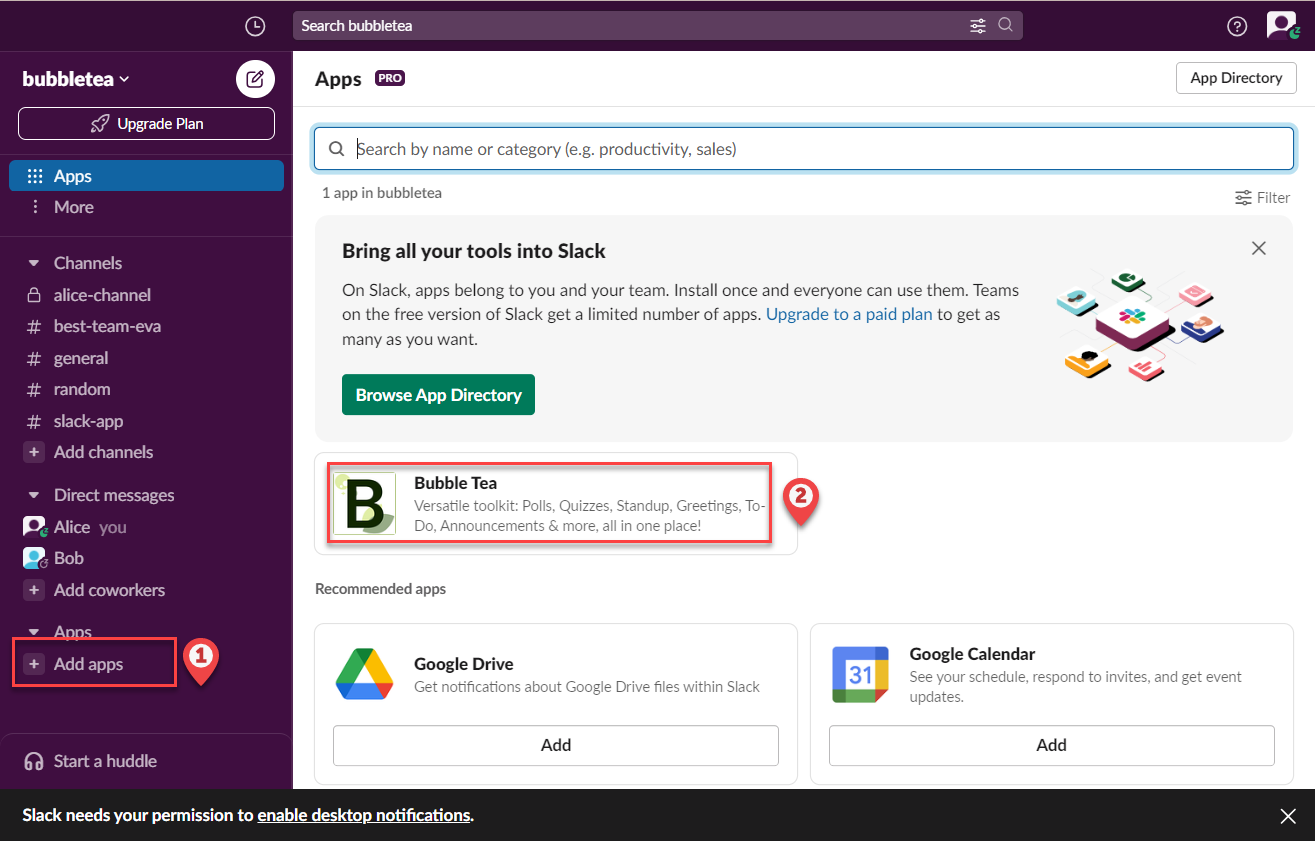The width and height of the screenshot is (1315, 841).
Task: Click the Google Calendar icon
Action: click(x=860, y=674)
